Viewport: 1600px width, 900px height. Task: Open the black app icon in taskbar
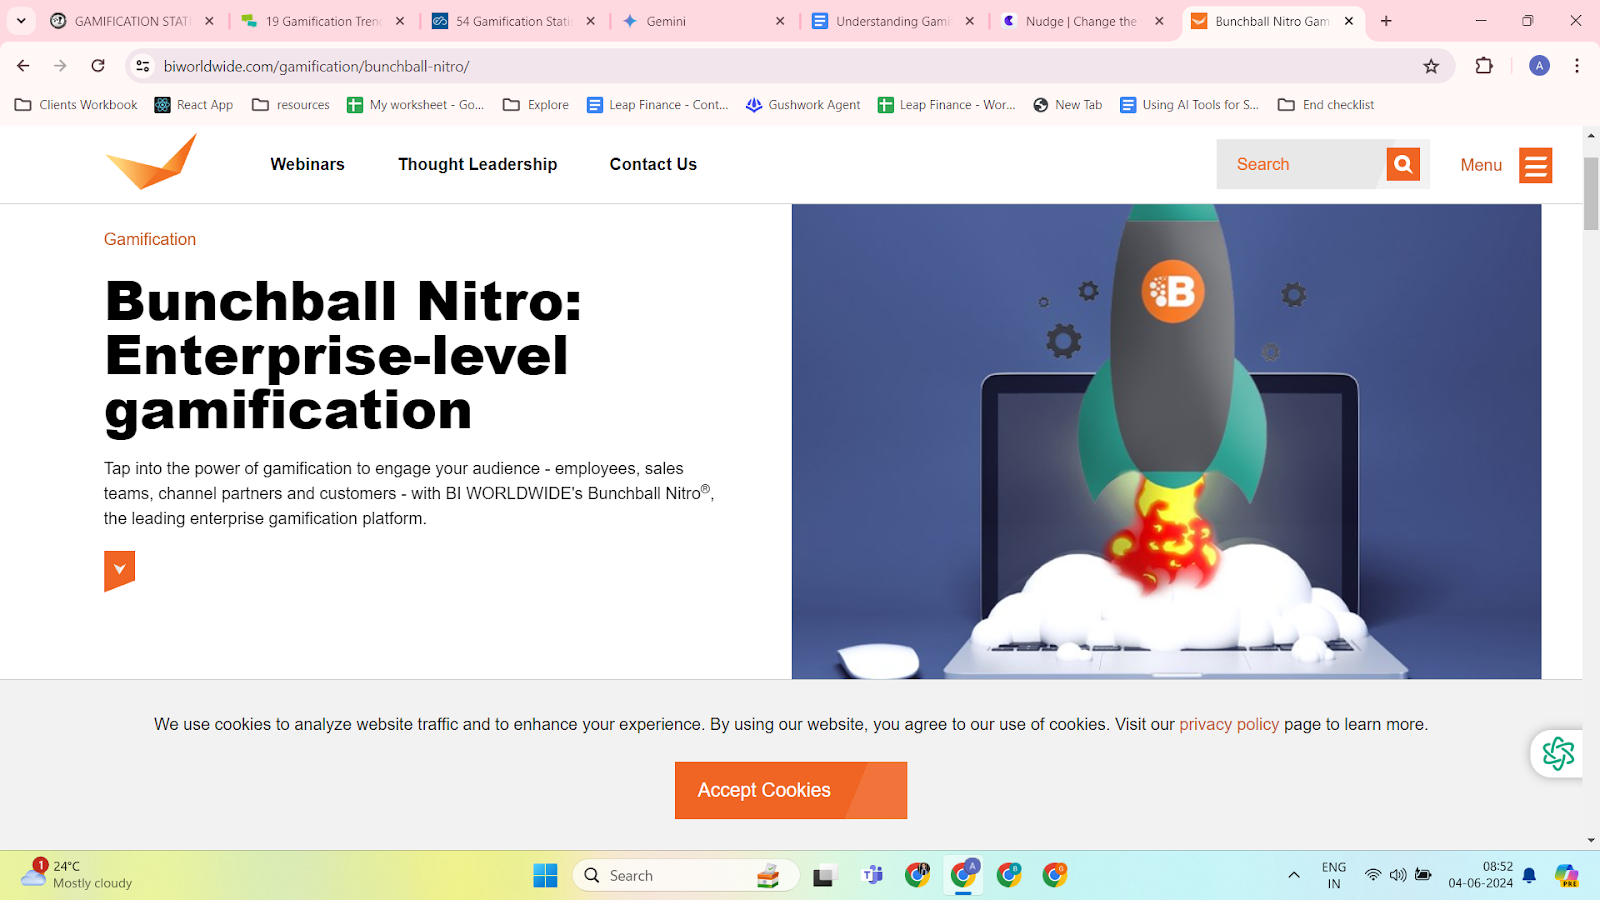pos(823,876)
